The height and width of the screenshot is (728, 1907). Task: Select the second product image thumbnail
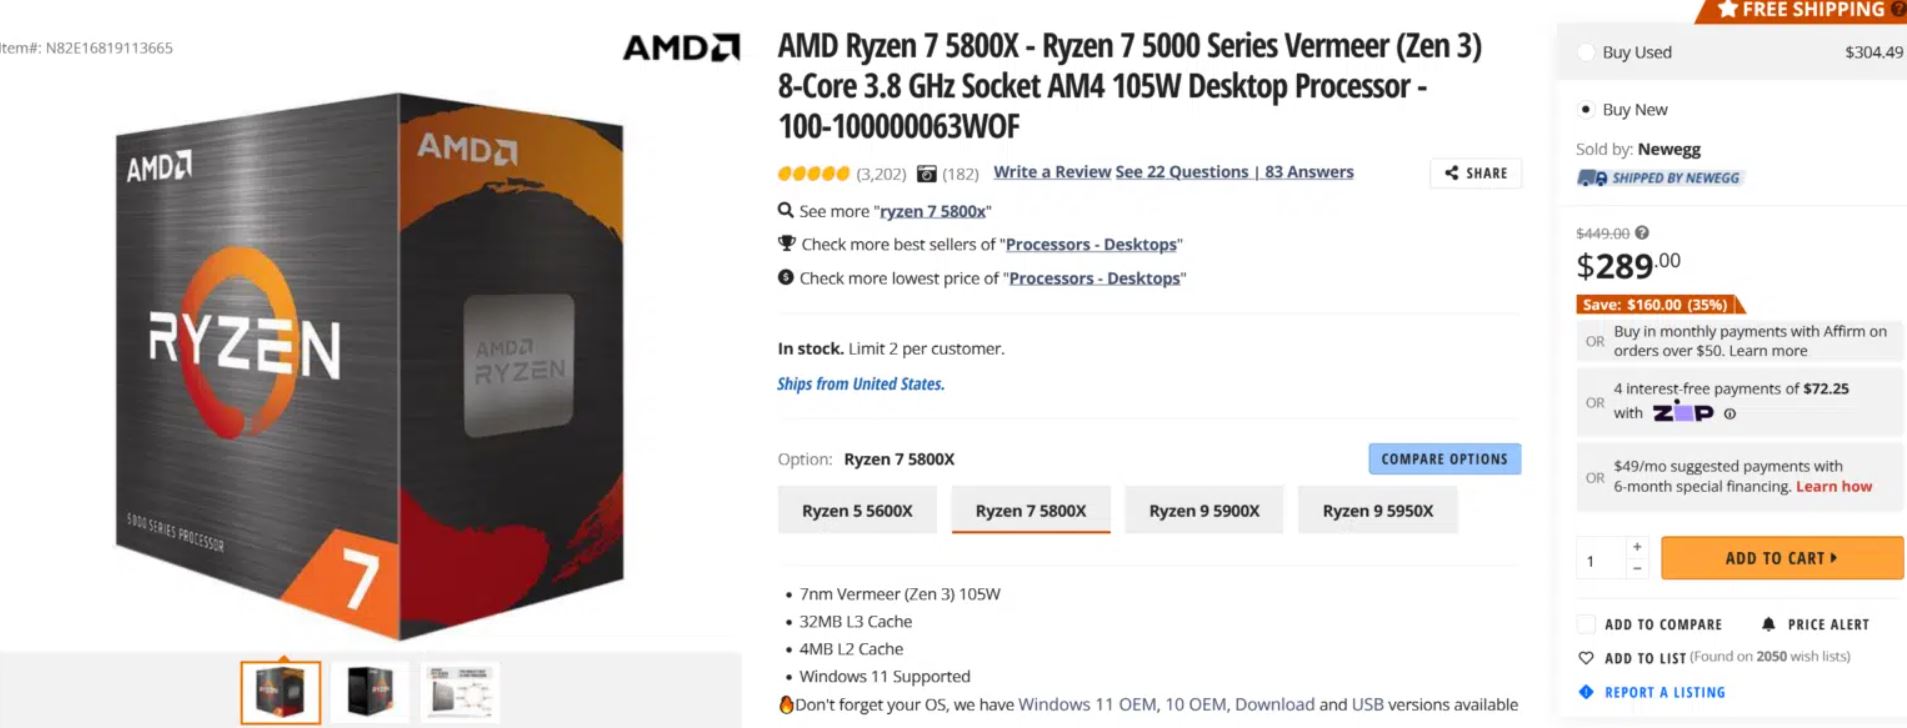370,691
